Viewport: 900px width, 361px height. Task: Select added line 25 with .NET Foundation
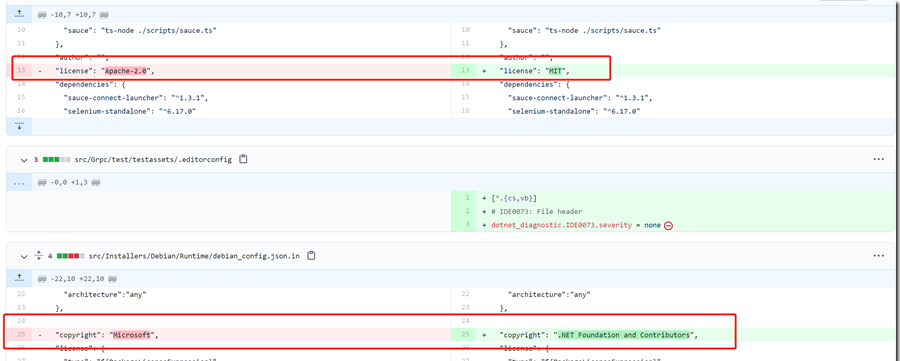coord(465,335)
